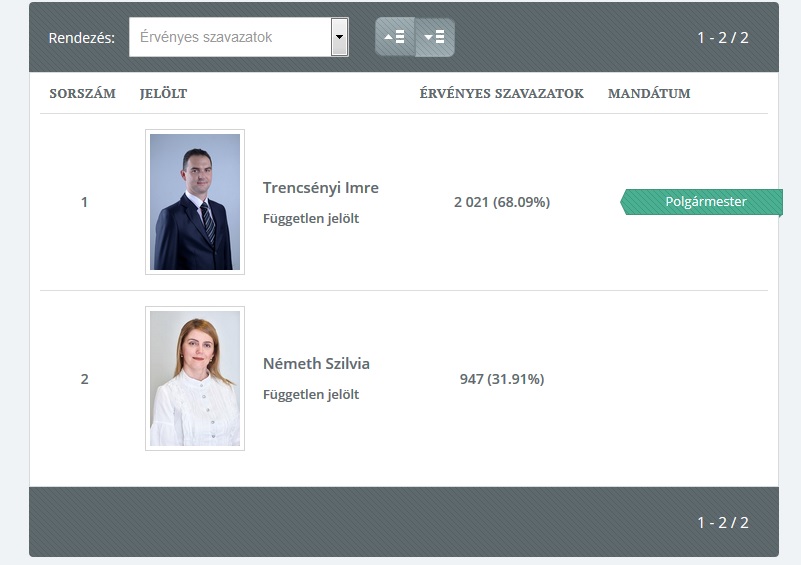Click the dropdown arrow of the sort field
Screen dimensions: 801x565
[x=339, y=37]
